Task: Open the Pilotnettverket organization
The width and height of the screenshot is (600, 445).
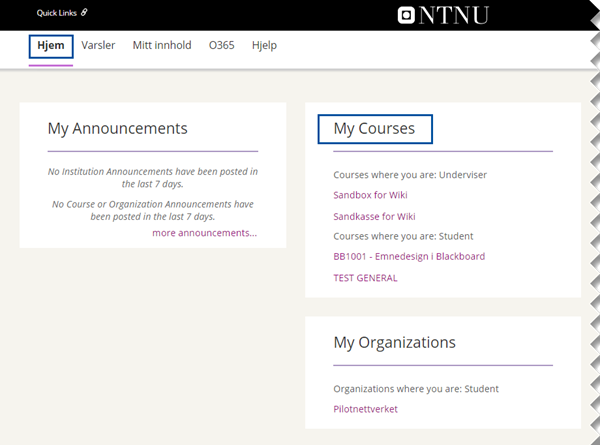Action: (x=365, y=409)
